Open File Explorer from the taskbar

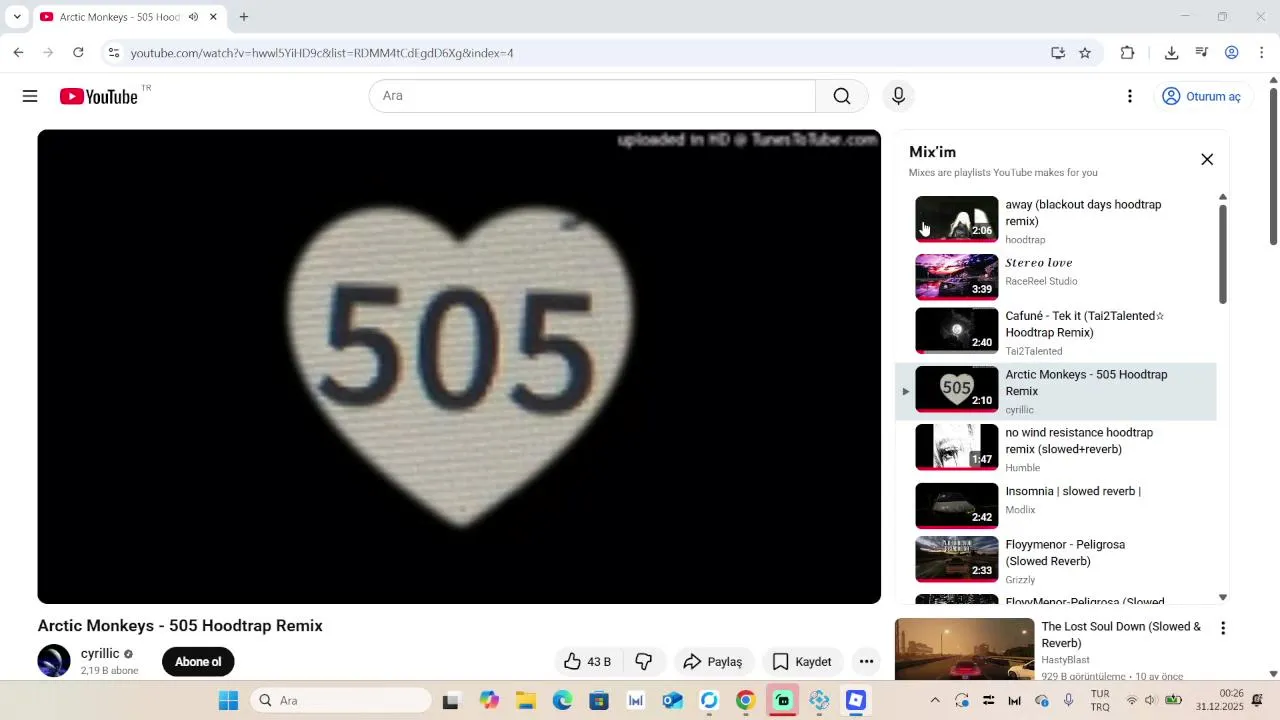(526, 701)
